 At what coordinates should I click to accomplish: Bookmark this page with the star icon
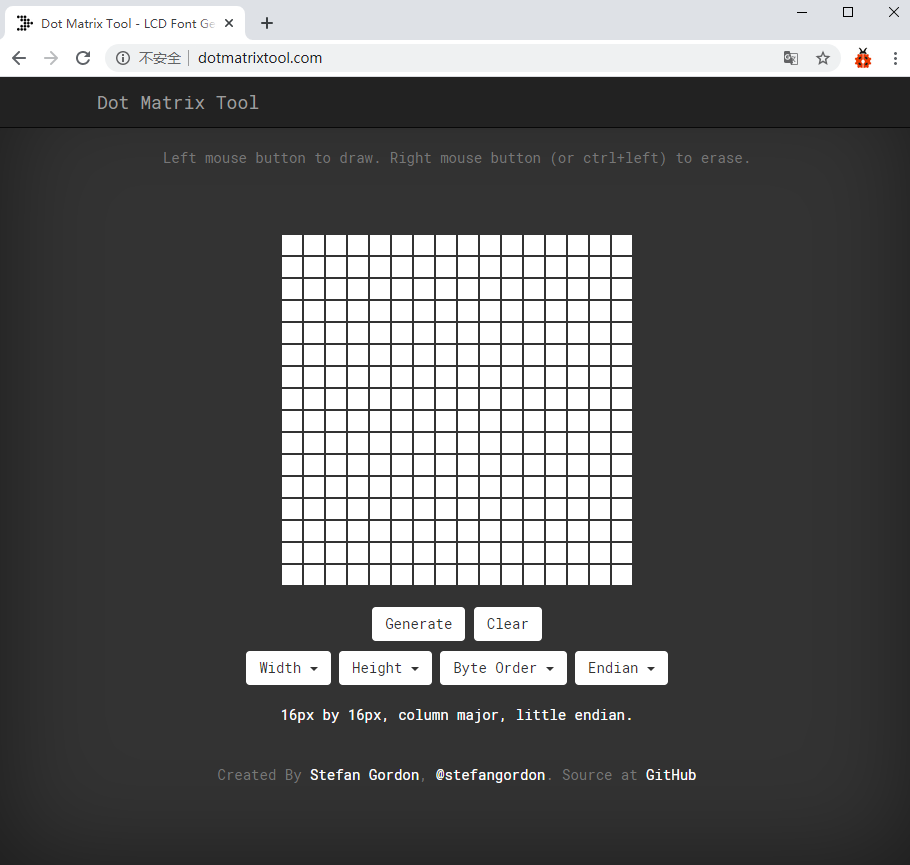point(823,58)
